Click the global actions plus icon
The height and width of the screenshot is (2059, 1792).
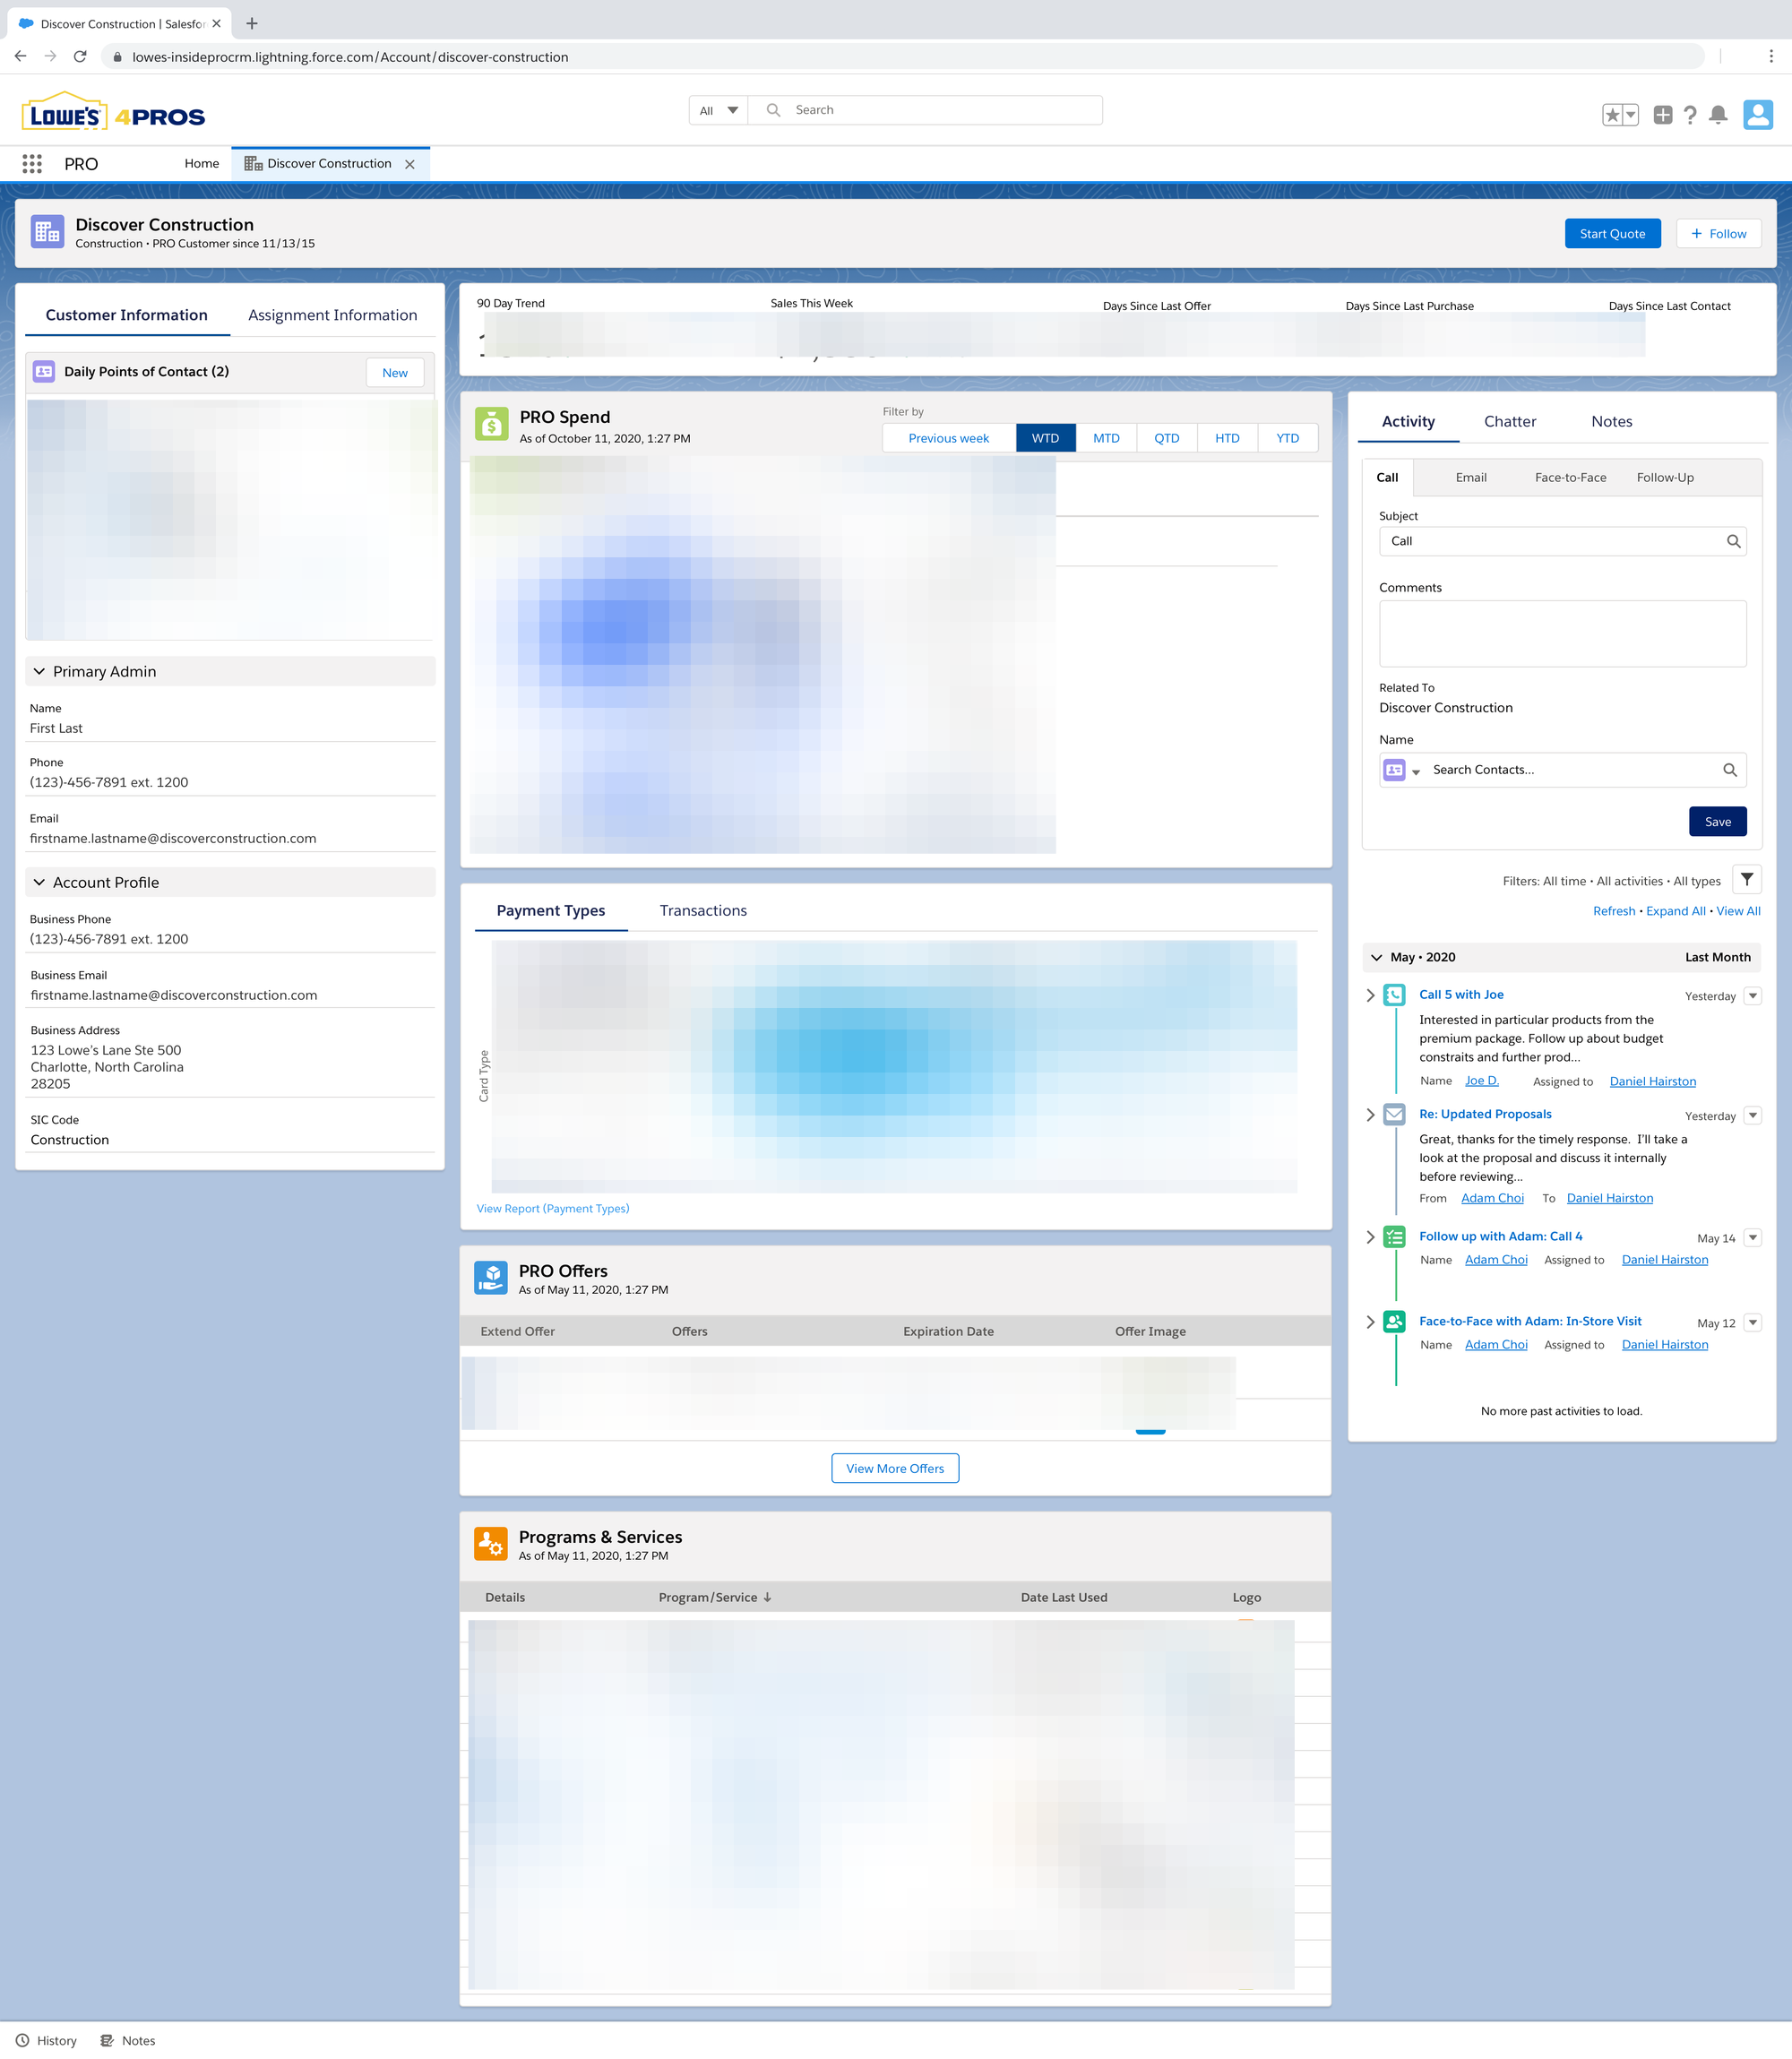tap(1662, 115)
